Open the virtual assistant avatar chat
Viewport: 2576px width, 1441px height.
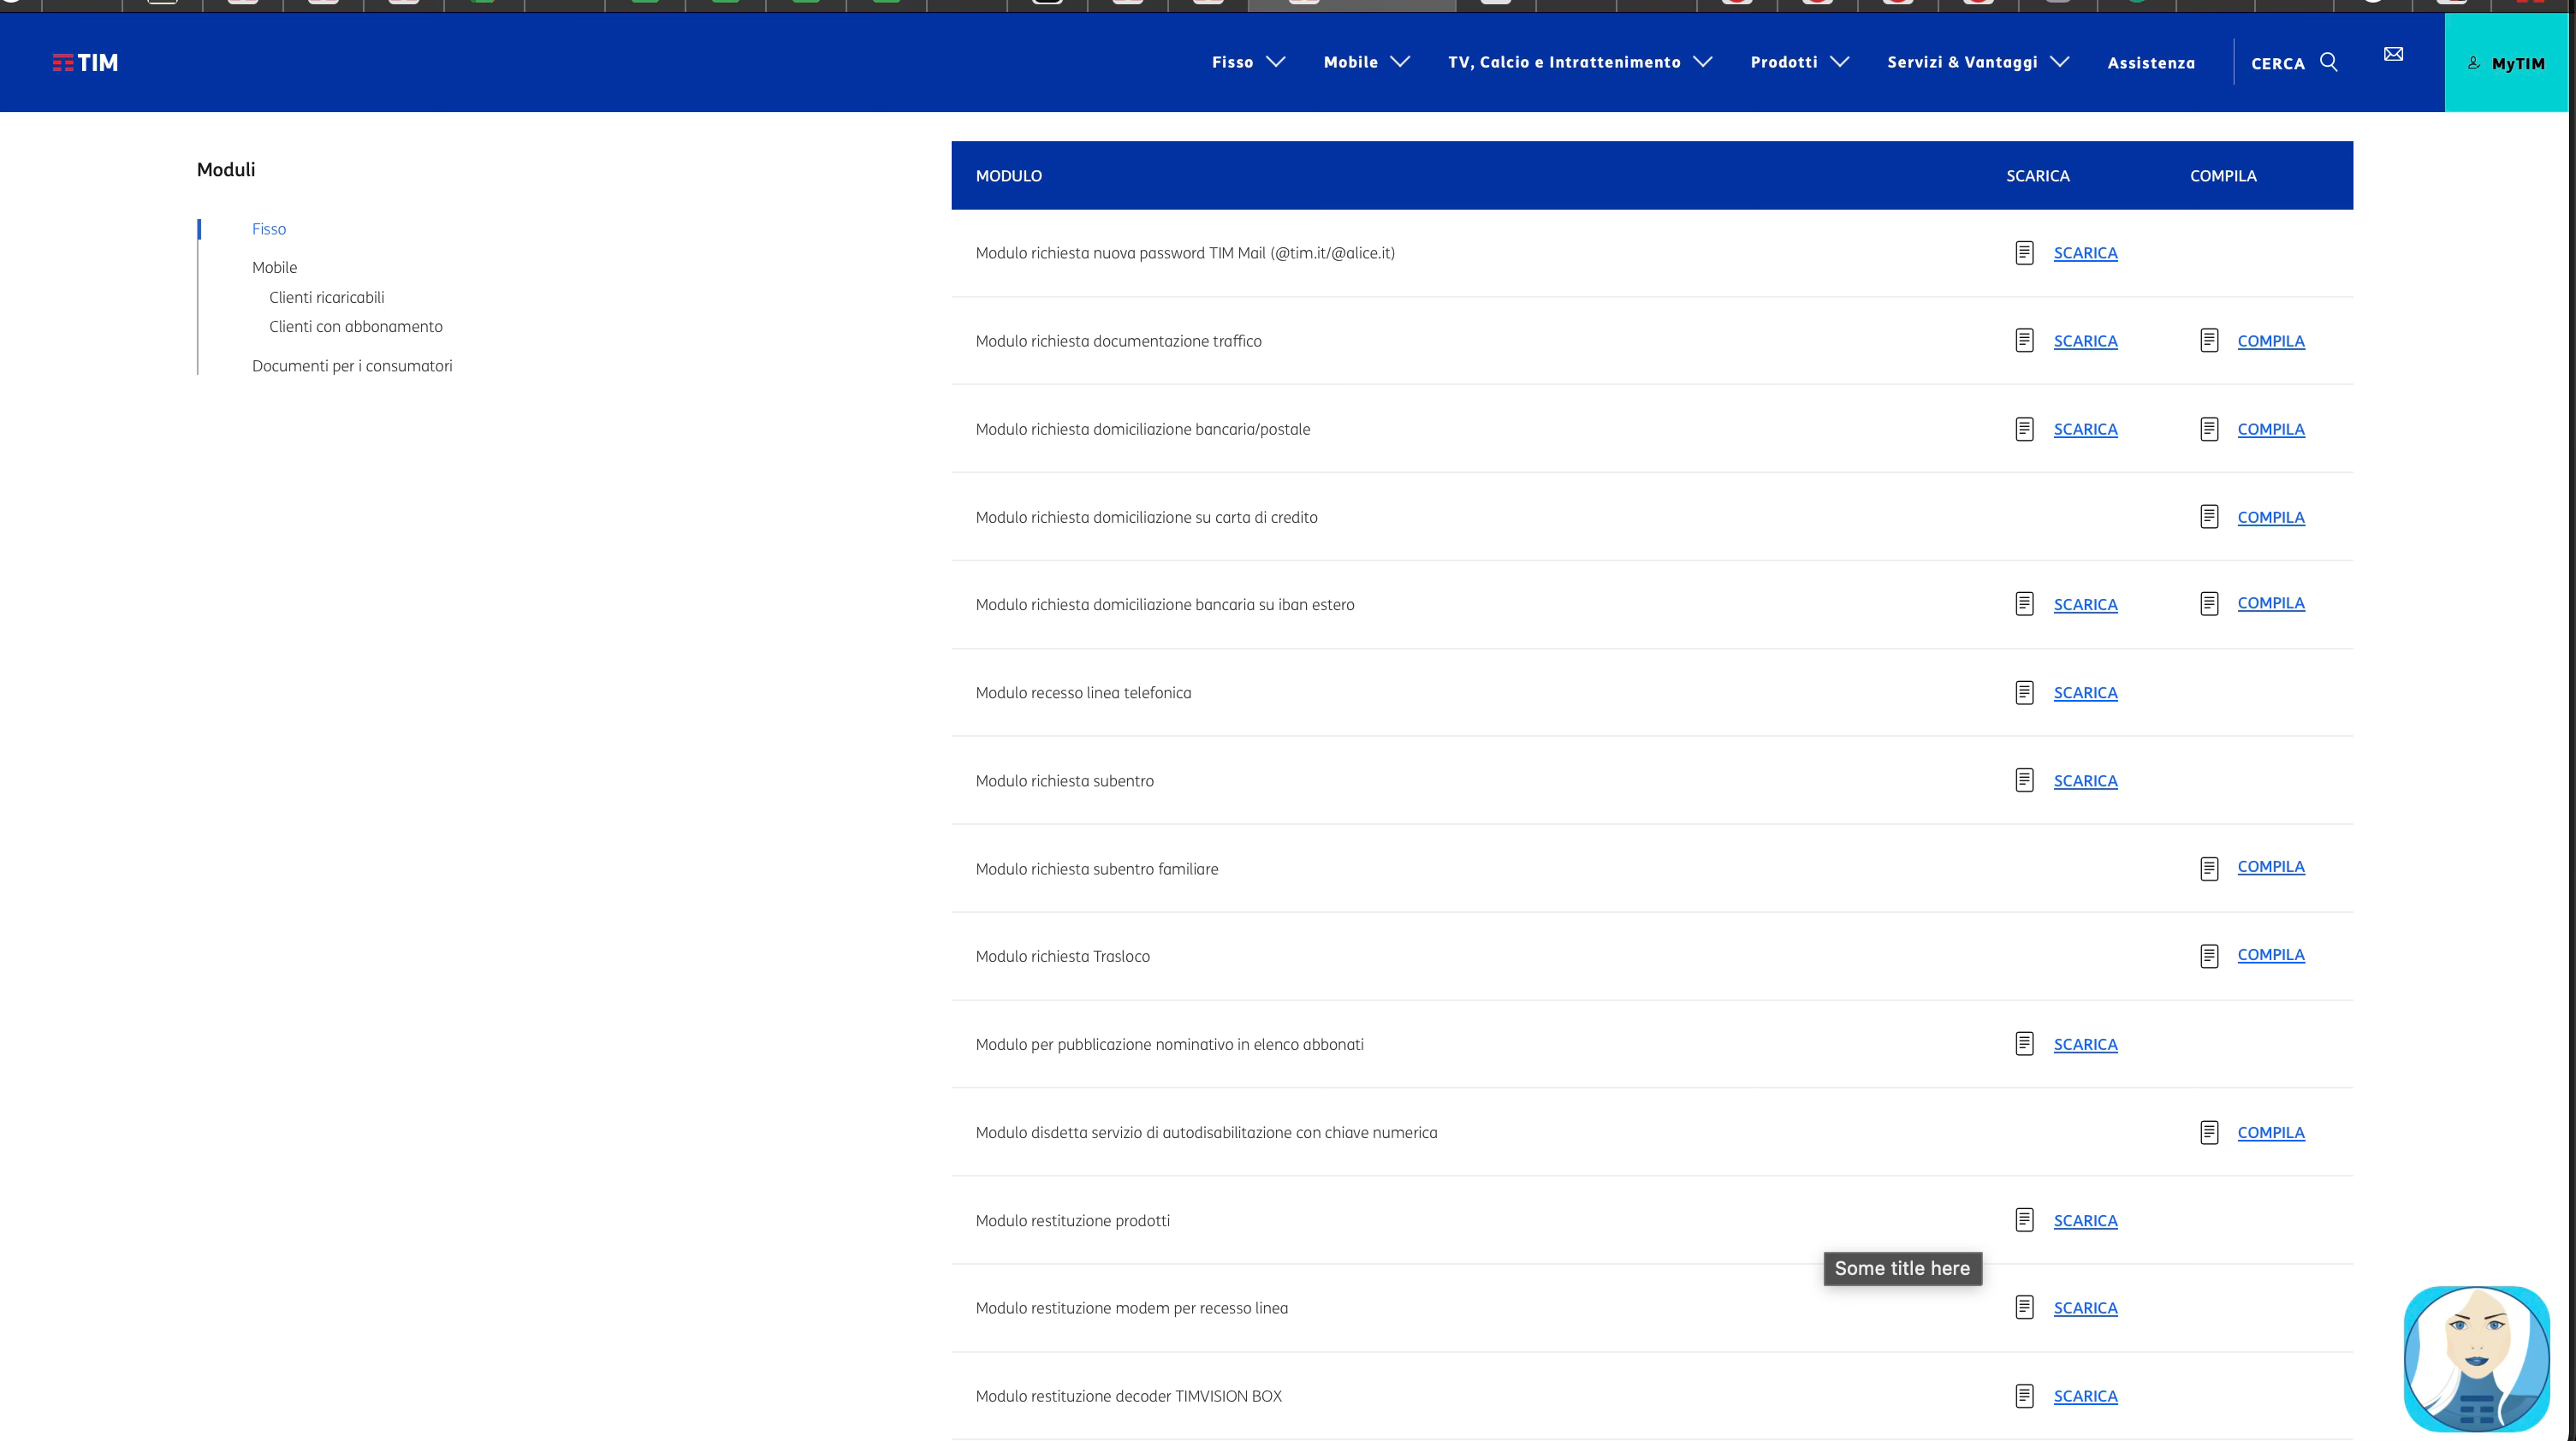[x=2477, y=1359]
